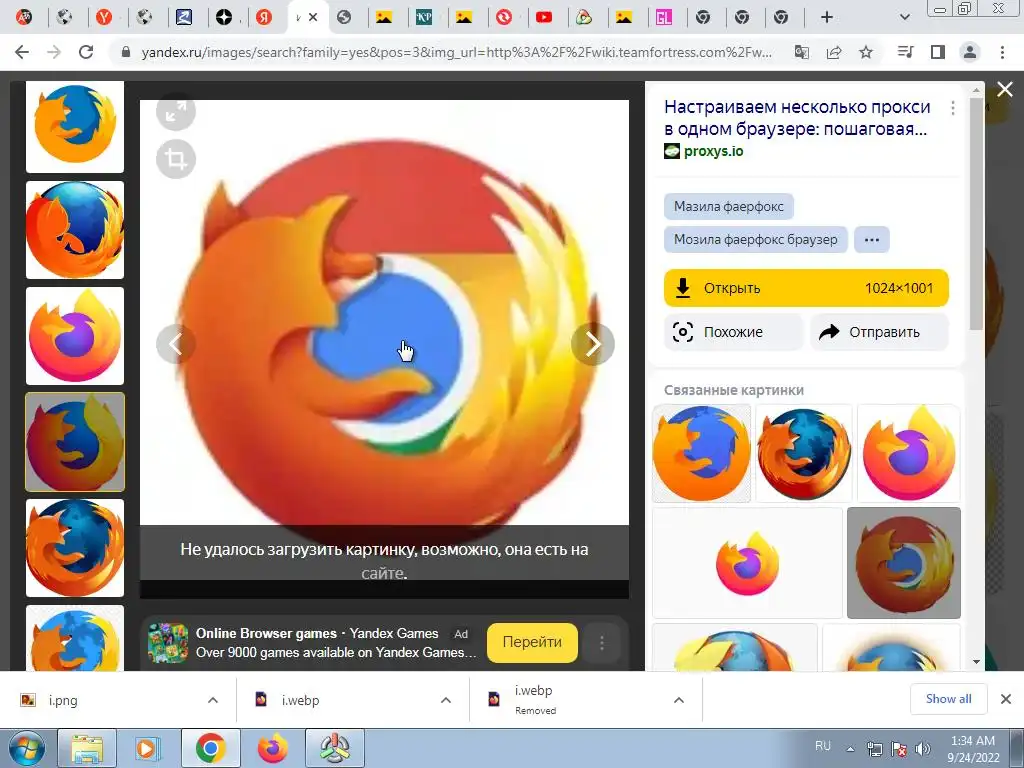Open Windows Explorer from taskbar
1024x768 pixels.
(x=87, y=748)
